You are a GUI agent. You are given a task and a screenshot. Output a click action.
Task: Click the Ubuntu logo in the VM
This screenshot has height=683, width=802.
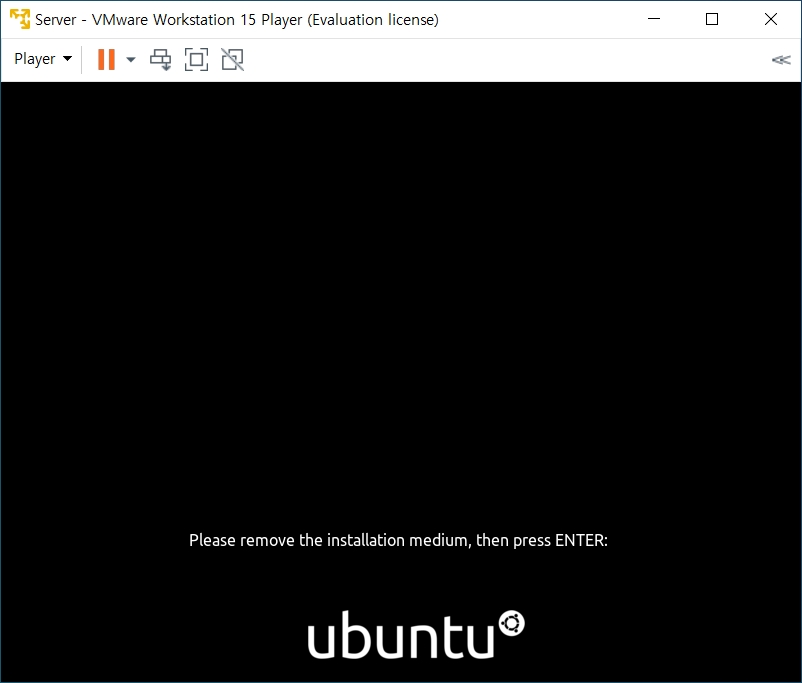pos(416,634)
